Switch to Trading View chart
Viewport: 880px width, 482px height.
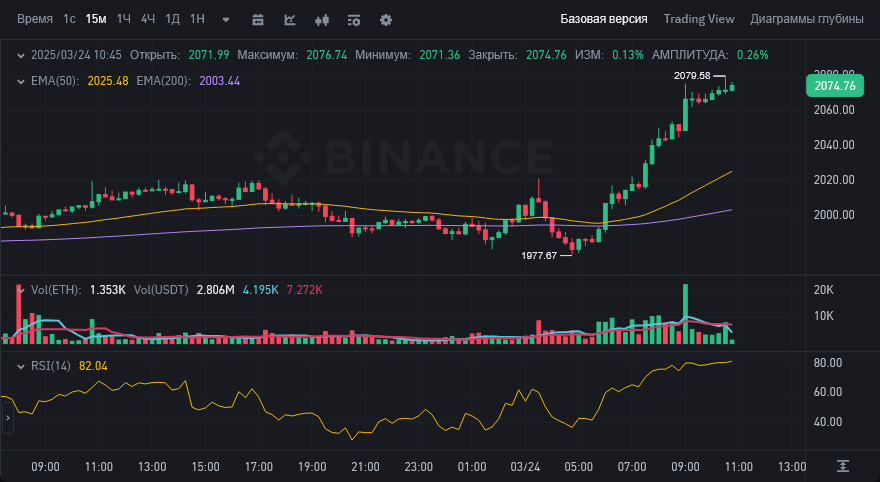point(699,19)
